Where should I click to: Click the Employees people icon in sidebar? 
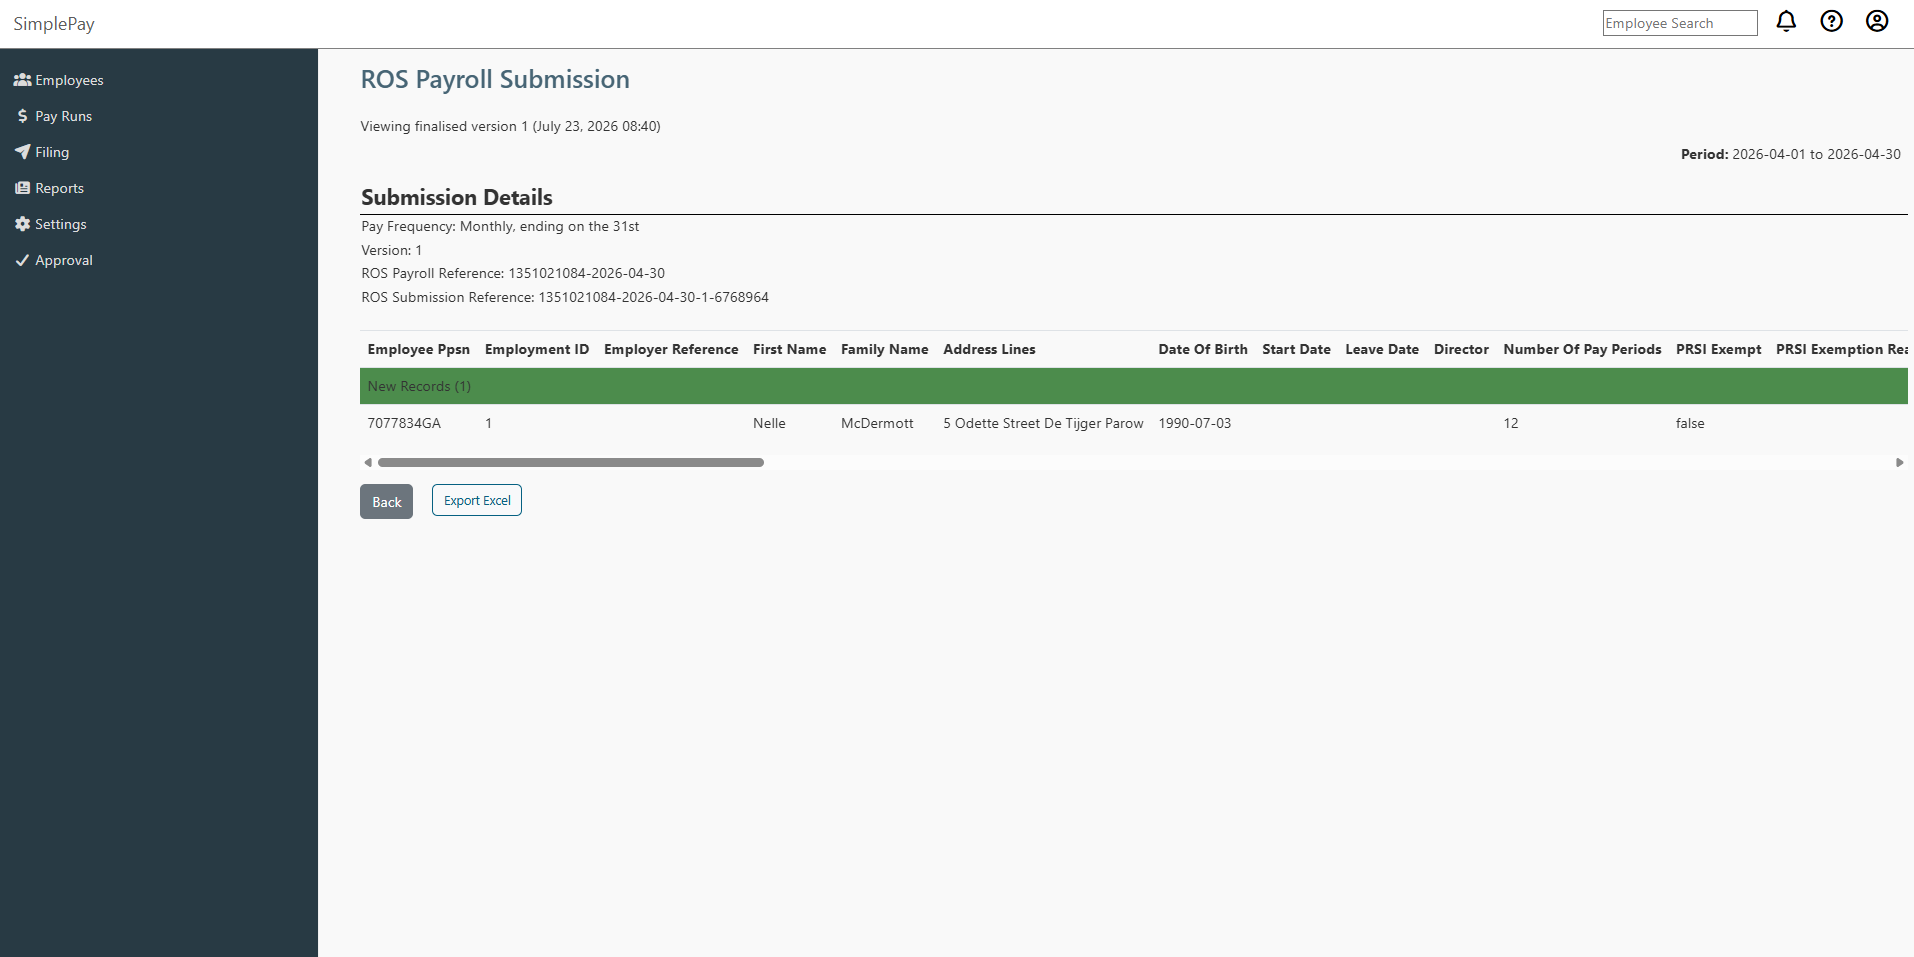pos(22,80)
